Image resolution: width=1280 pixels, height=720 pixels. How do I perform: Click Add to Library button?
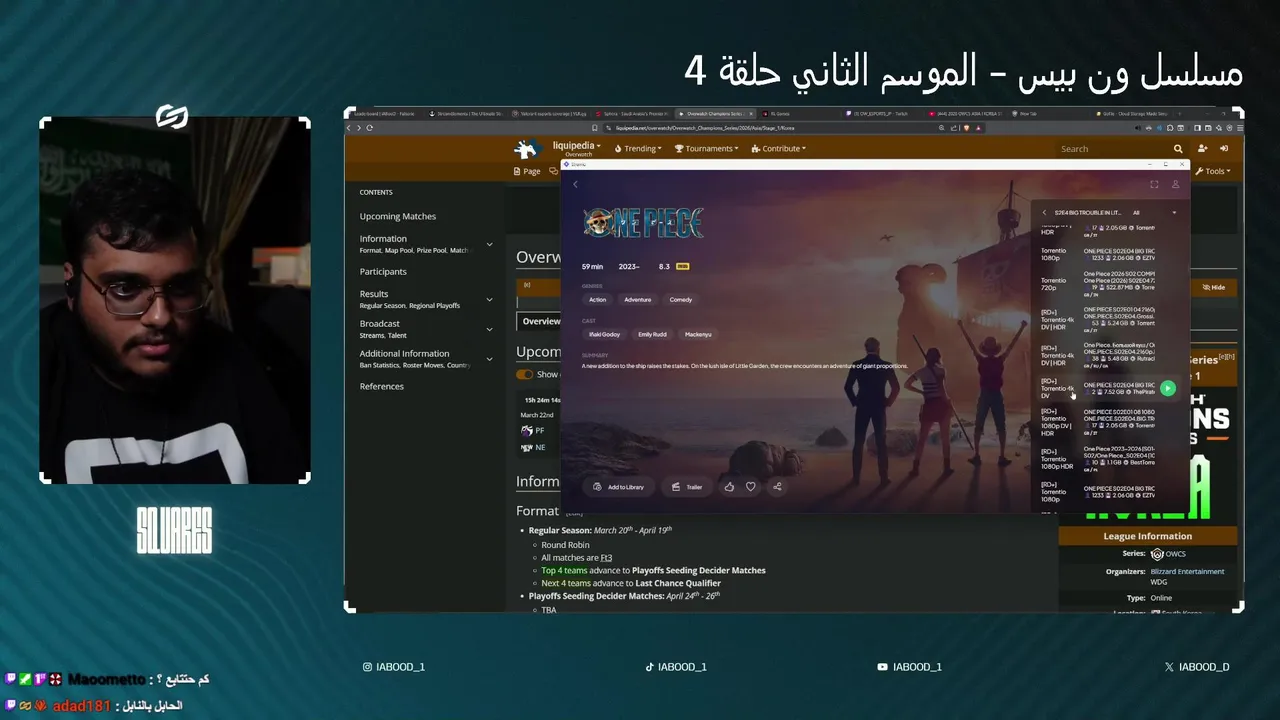[x=619, y=487]
